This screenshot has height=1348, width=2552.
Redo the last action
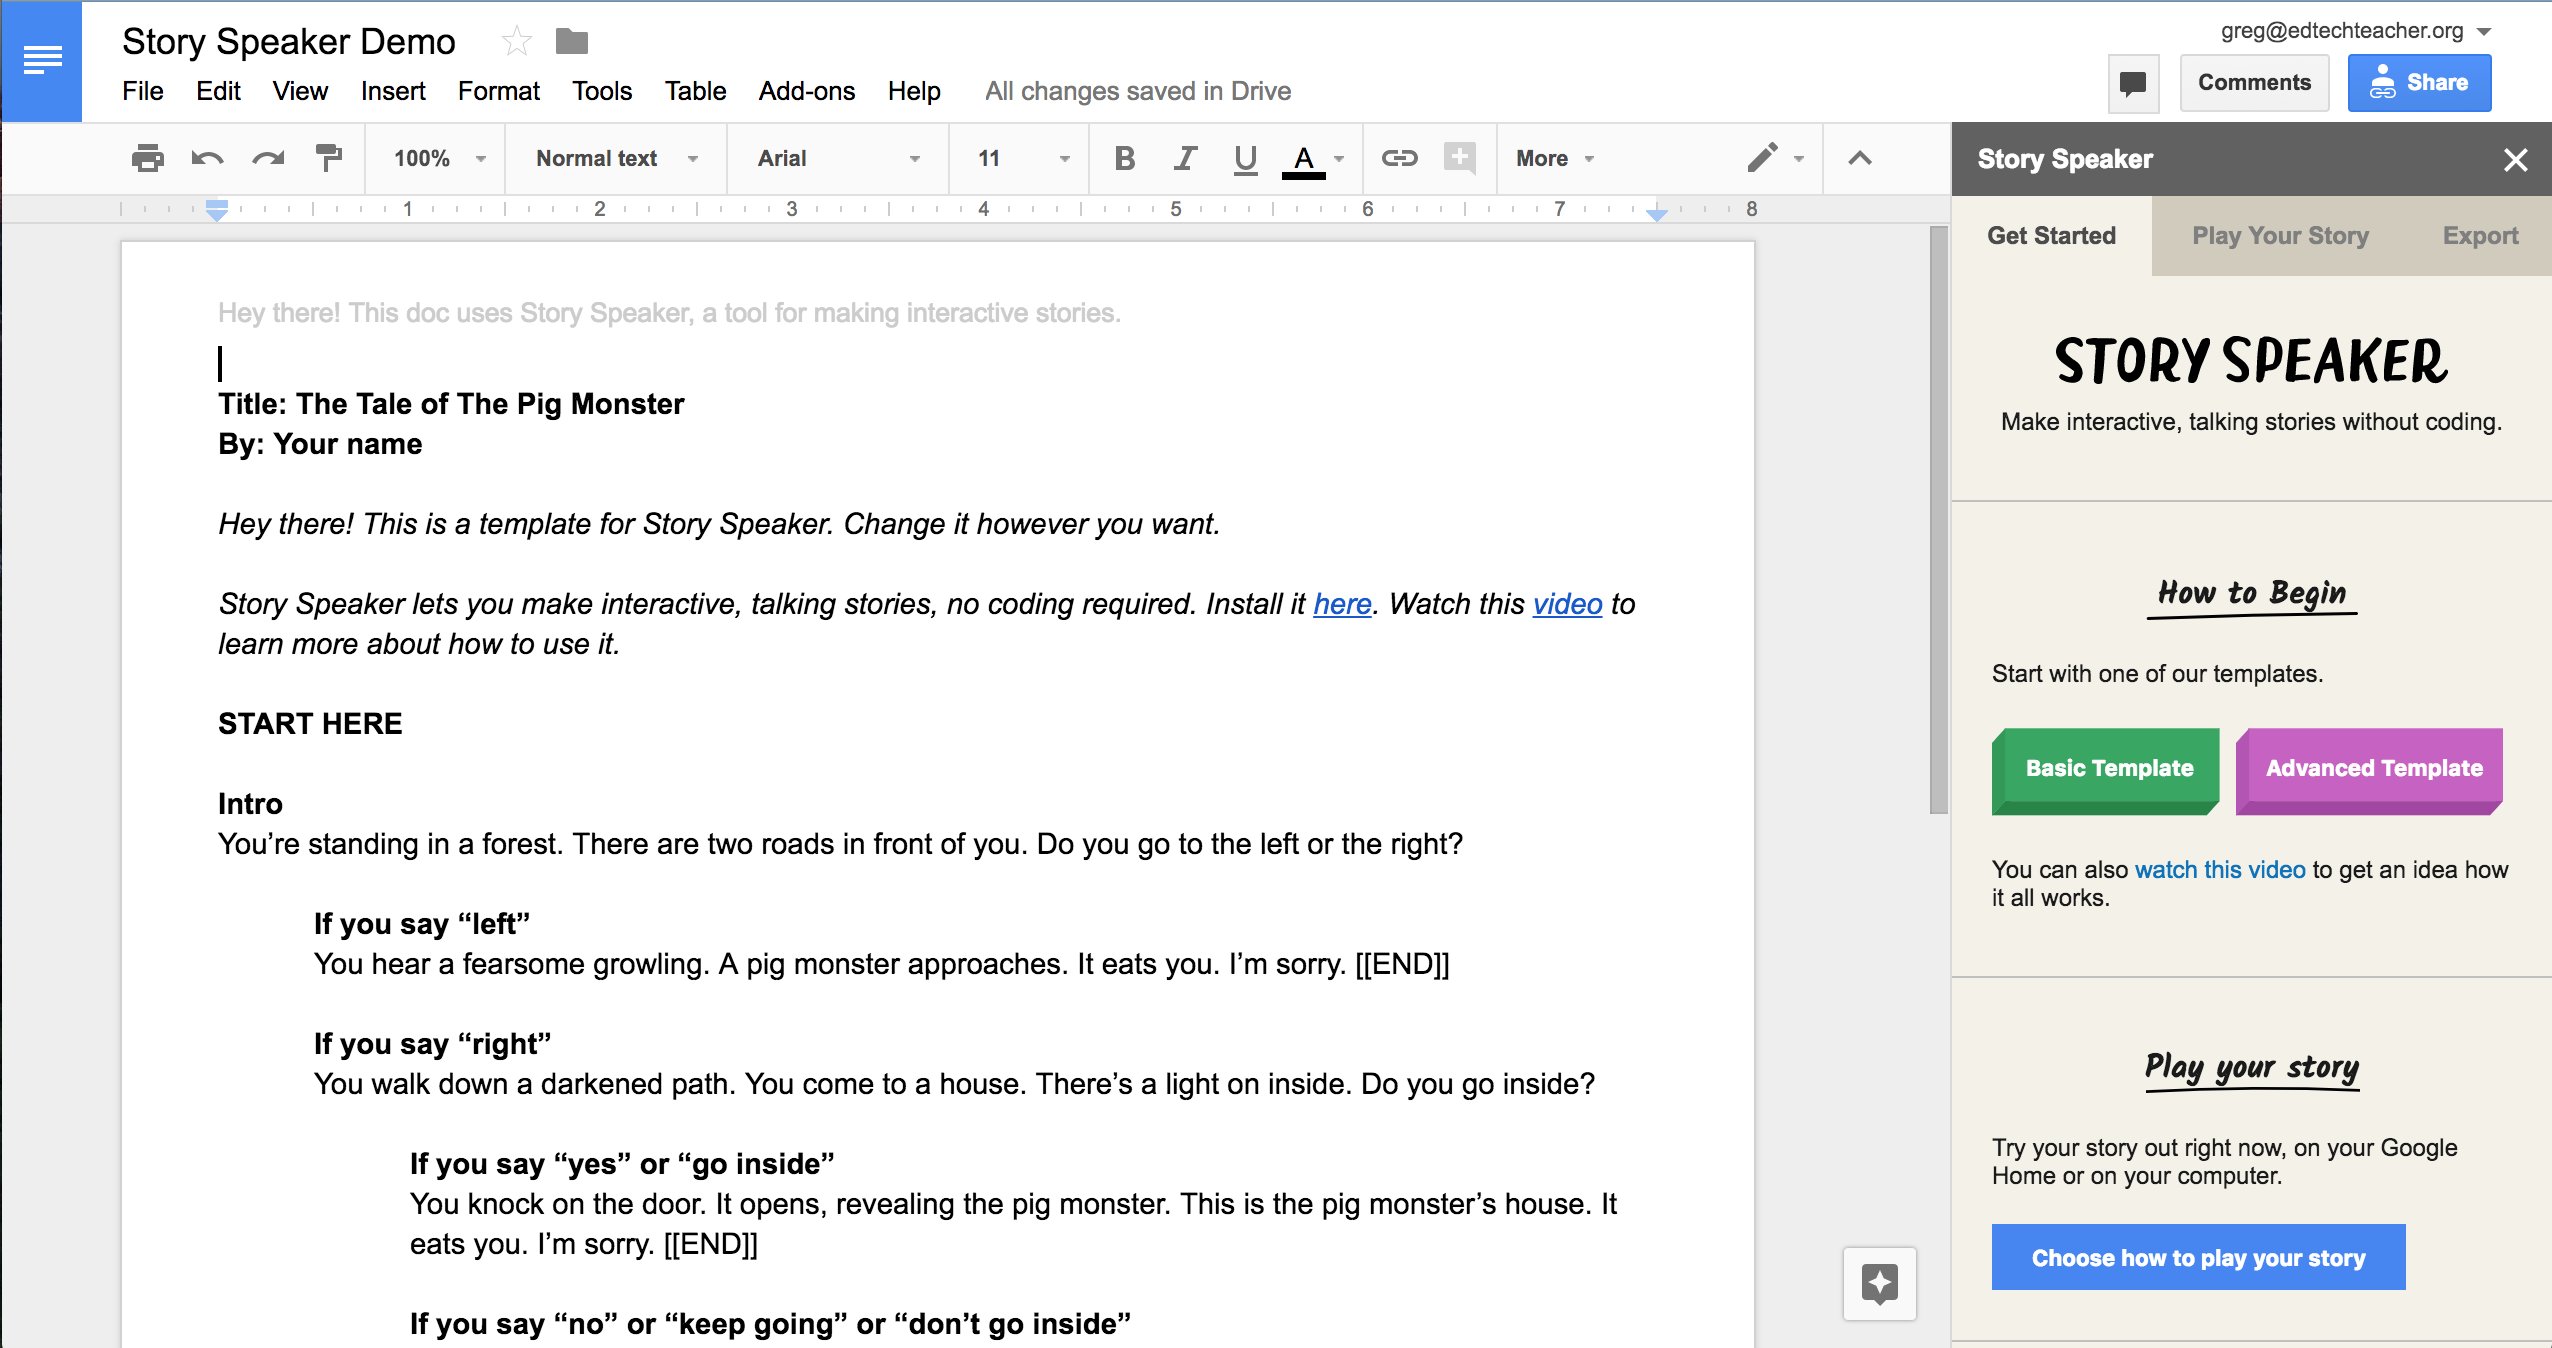click(x=267, y=158)
